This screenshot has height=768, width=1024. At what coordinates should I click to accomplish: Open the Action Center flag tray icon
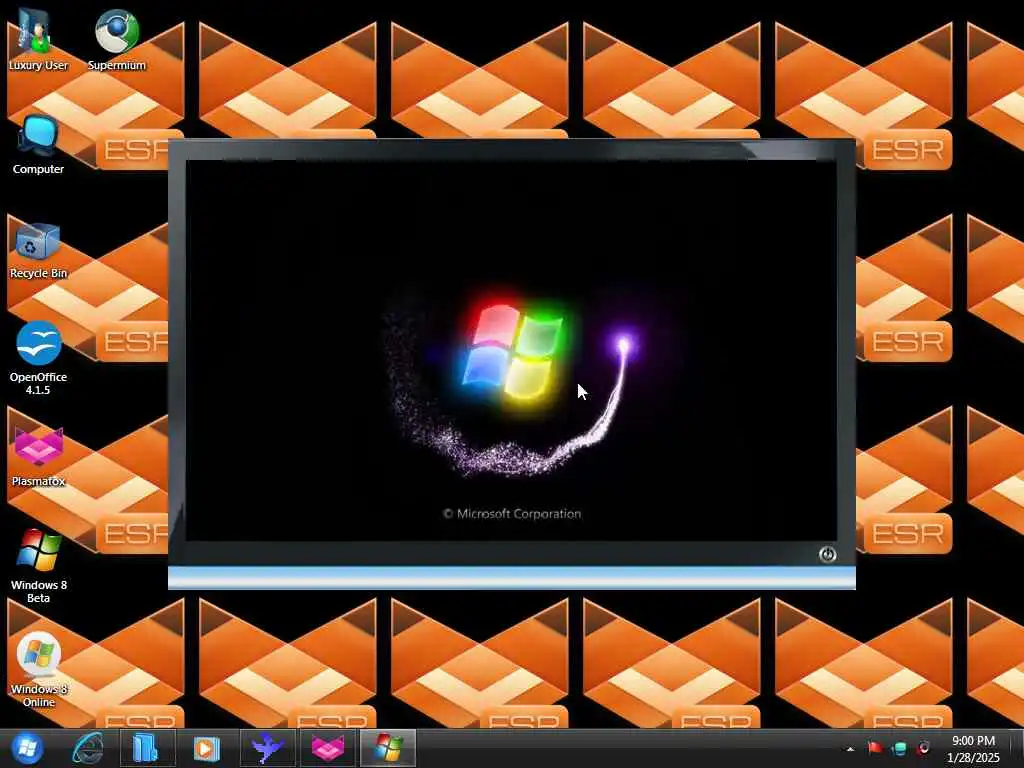point(874,748)
